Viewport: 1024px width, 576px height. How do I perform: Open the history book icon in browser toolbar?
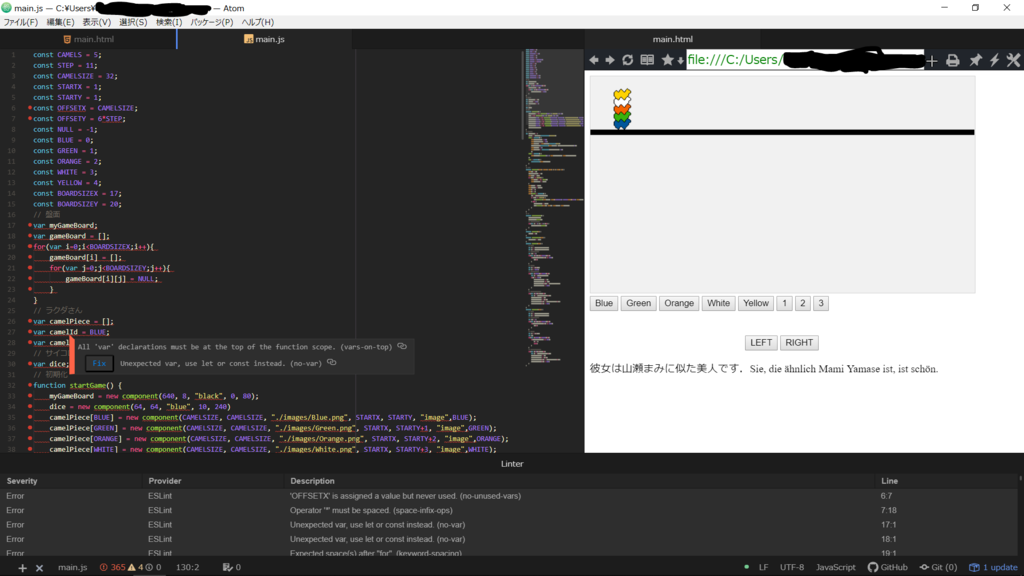[x=647, y=60]
